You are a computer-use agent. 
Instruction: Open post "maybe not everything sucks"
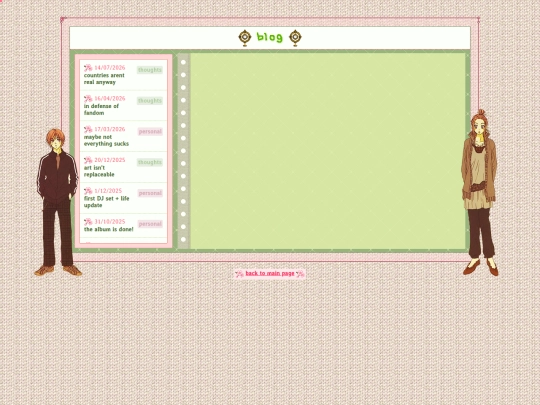(x=106, y=140)
